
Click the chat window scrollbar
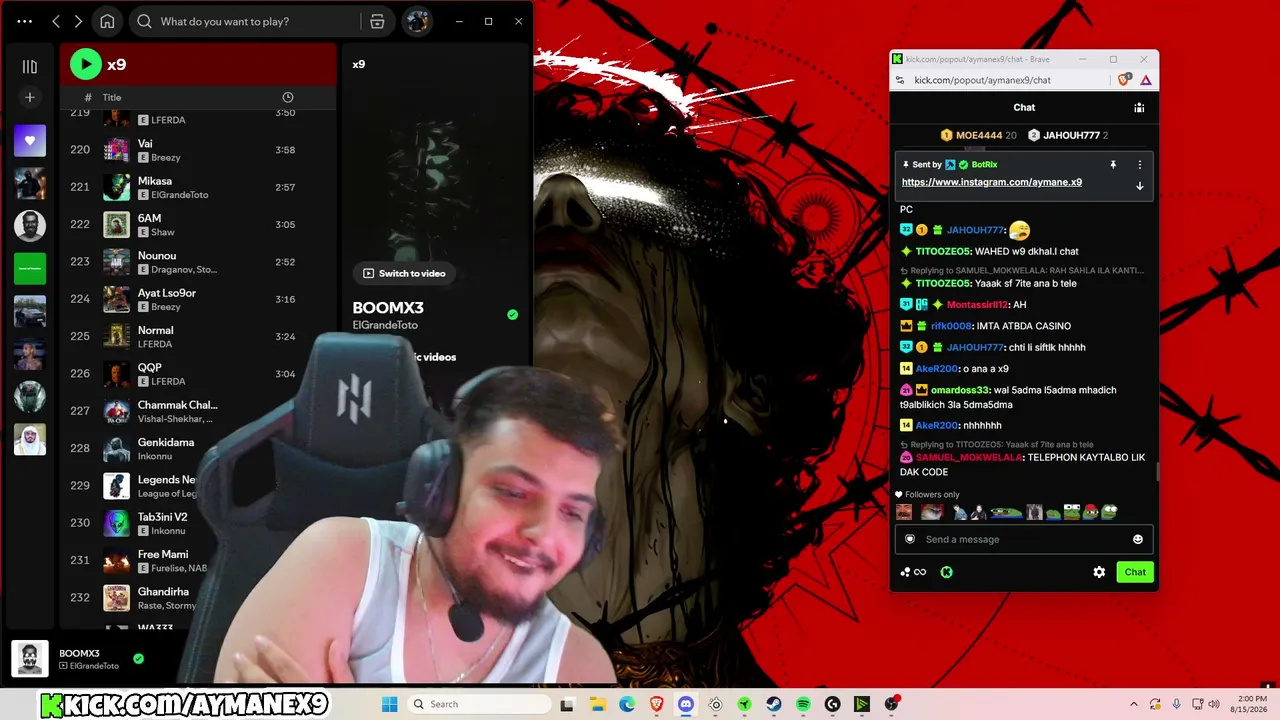click(x=1156, y=471)
